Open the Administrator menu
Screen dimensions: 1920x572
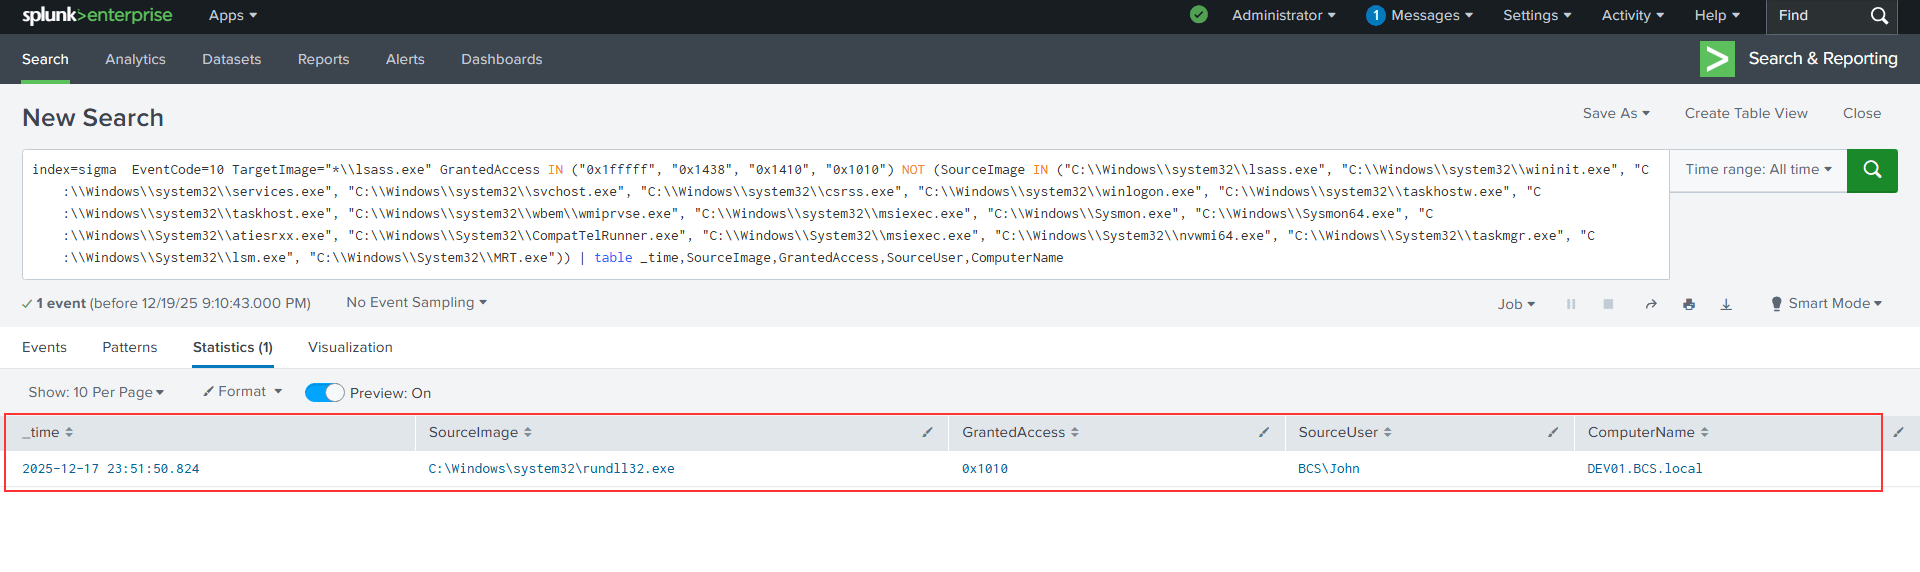1283,15
